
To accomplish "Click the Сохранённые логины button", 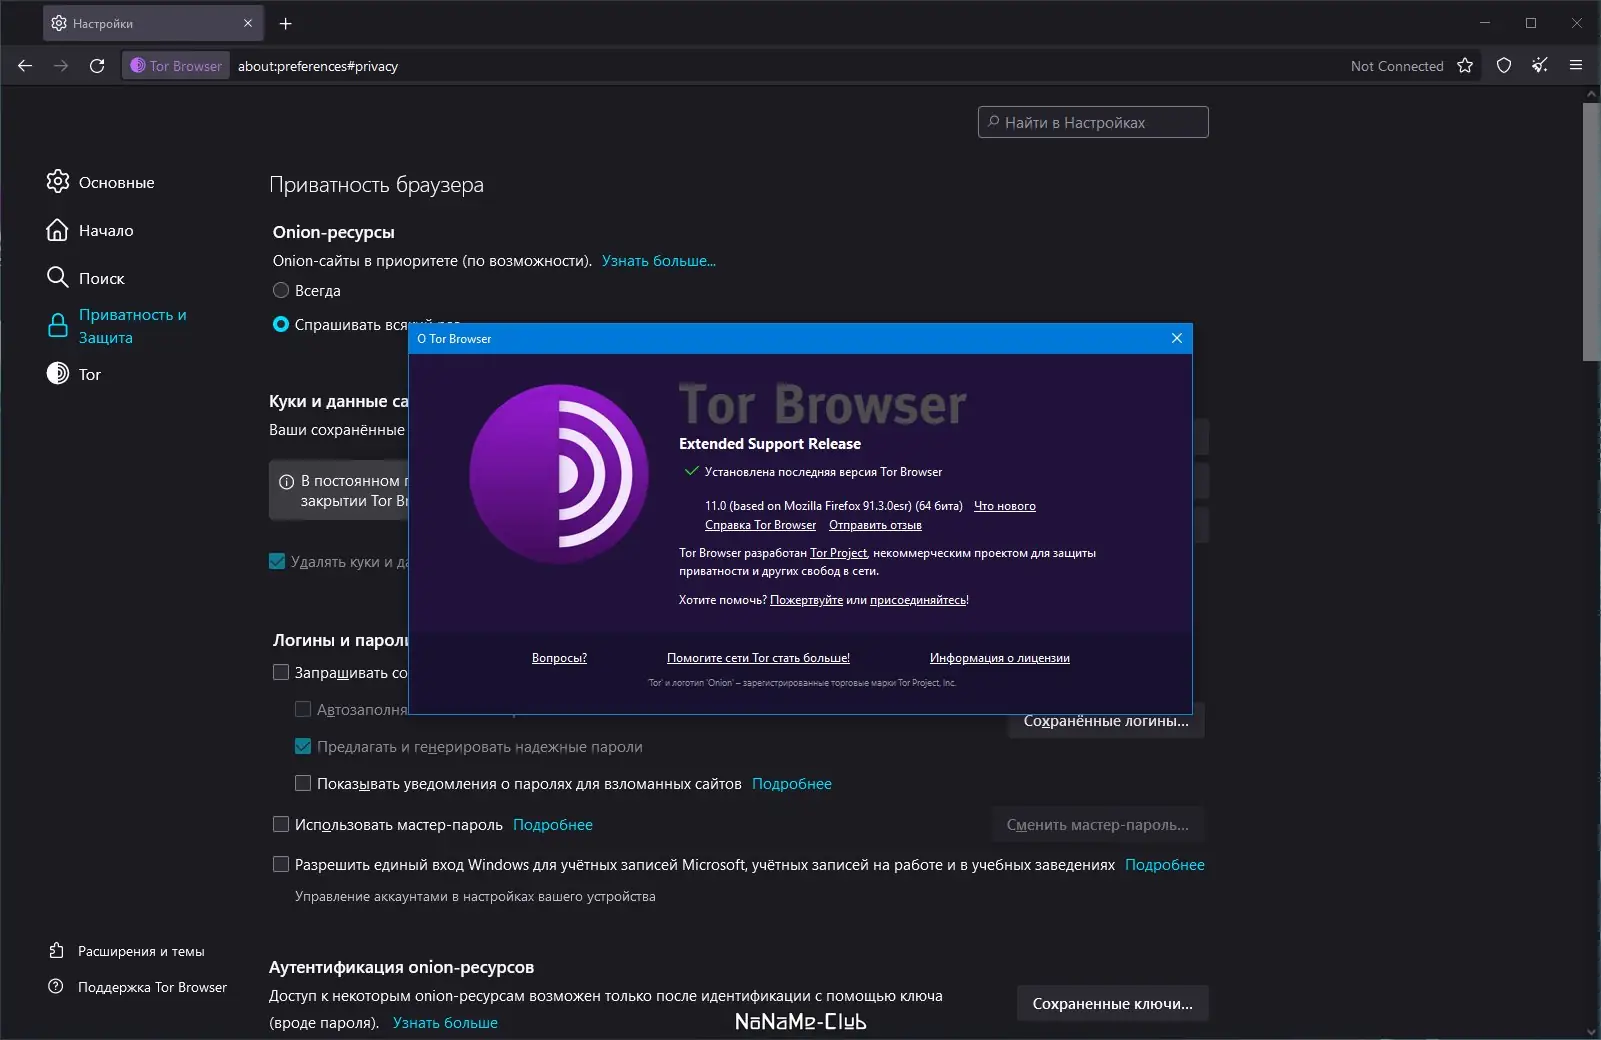I will (x=1106, y=721).
